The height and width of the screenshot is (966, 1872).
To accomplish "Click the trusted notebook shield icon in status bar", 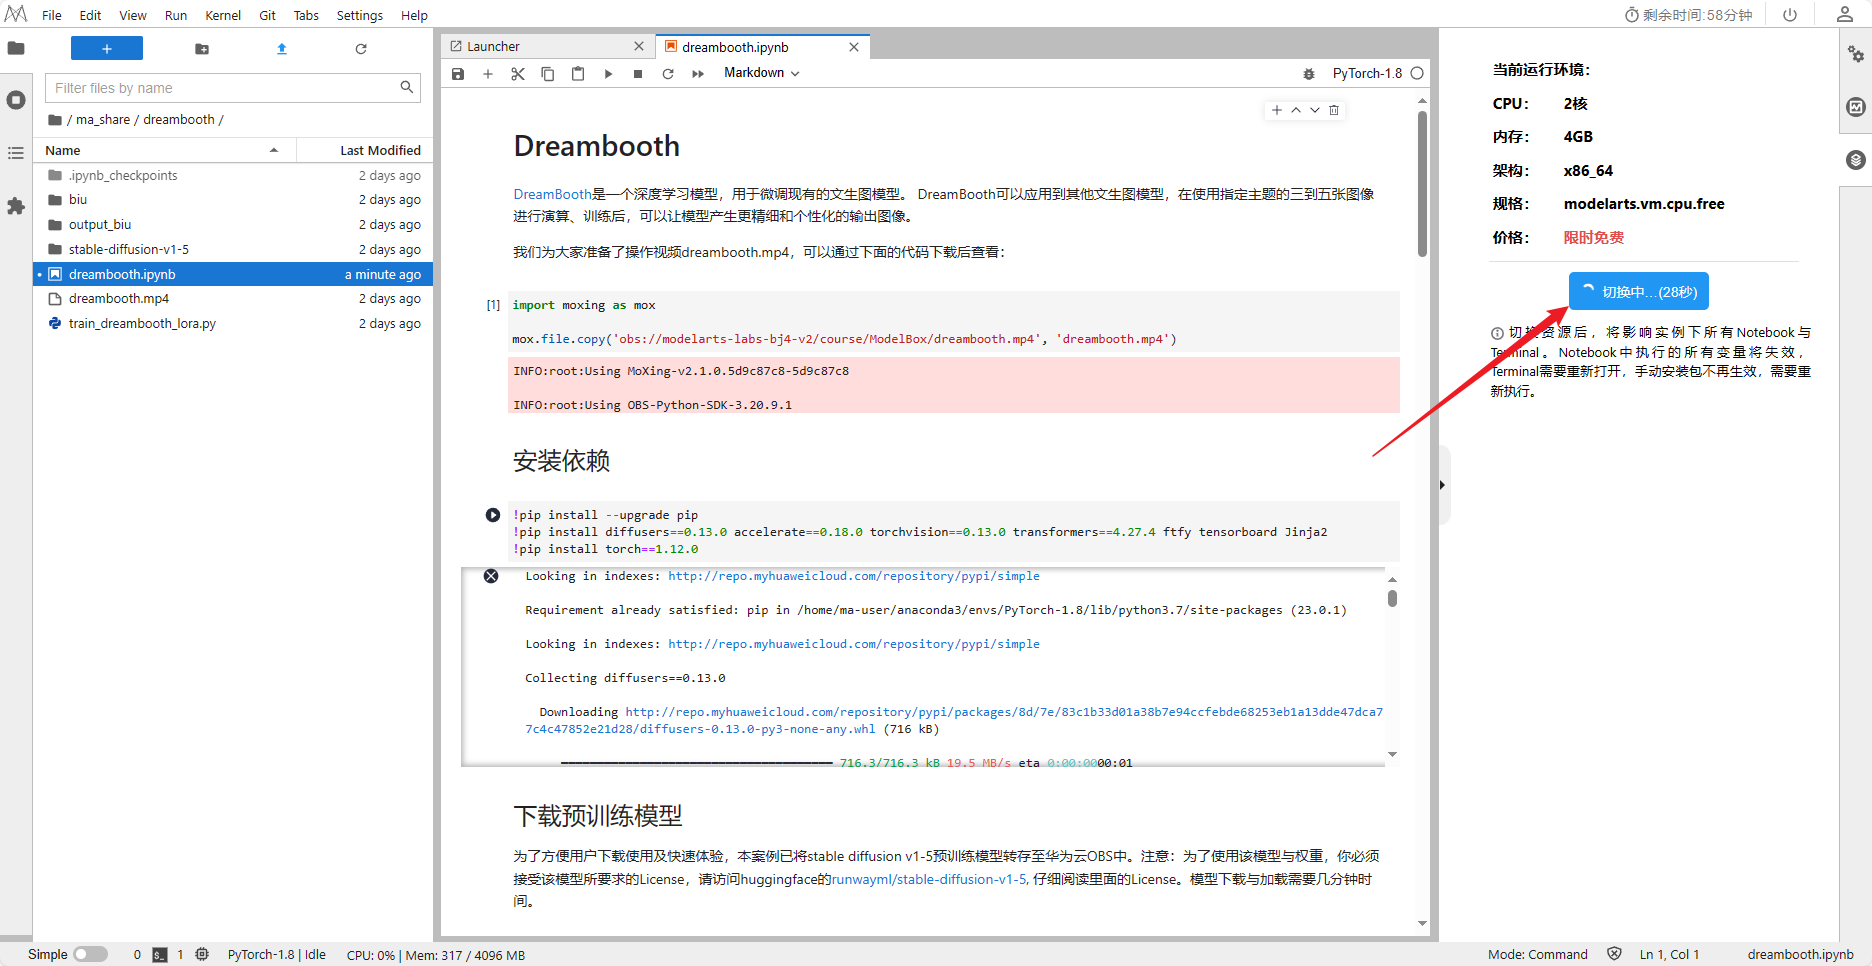I will [1614, 954].
